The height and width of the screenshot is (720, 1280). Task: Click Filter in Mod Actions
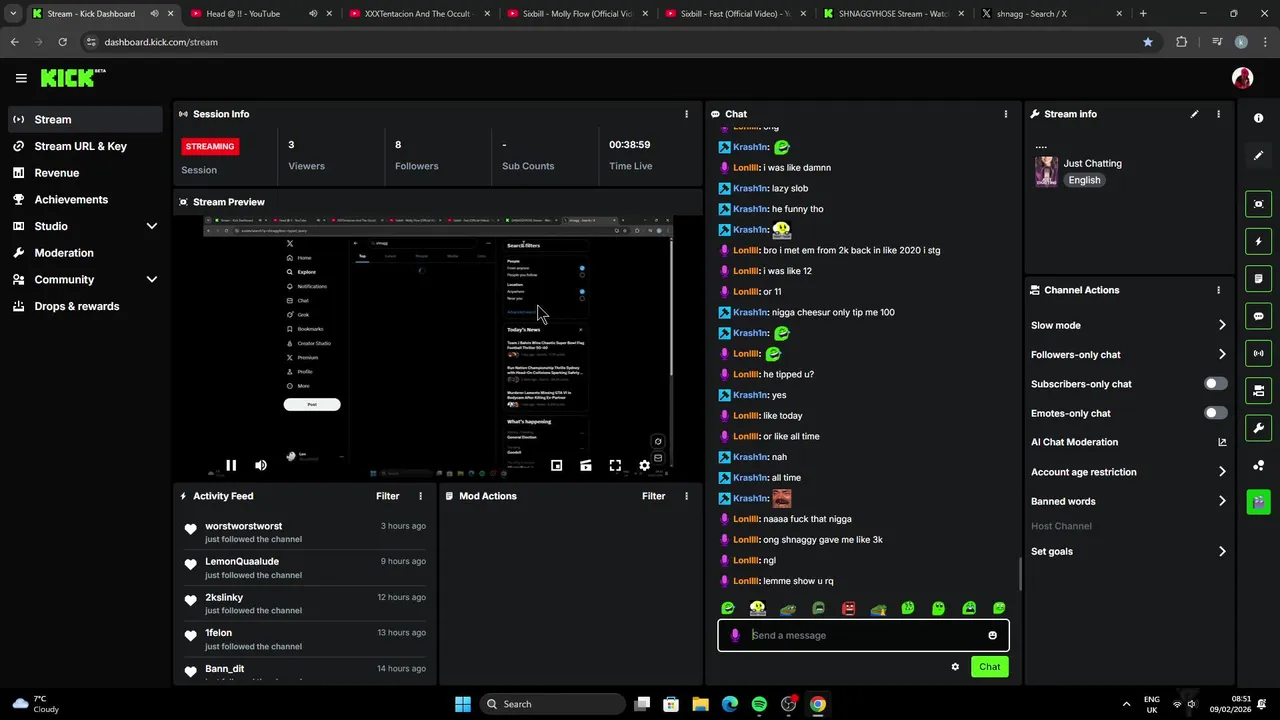(x=653, y=496)
